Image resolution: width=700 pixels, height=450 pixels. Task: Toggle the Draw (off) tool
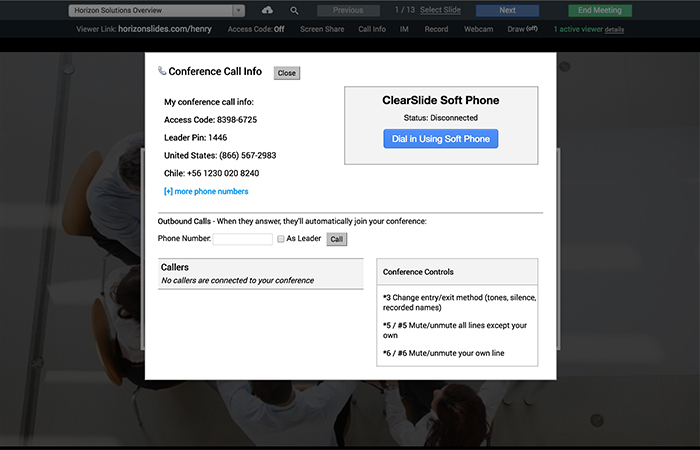[522, 29]
